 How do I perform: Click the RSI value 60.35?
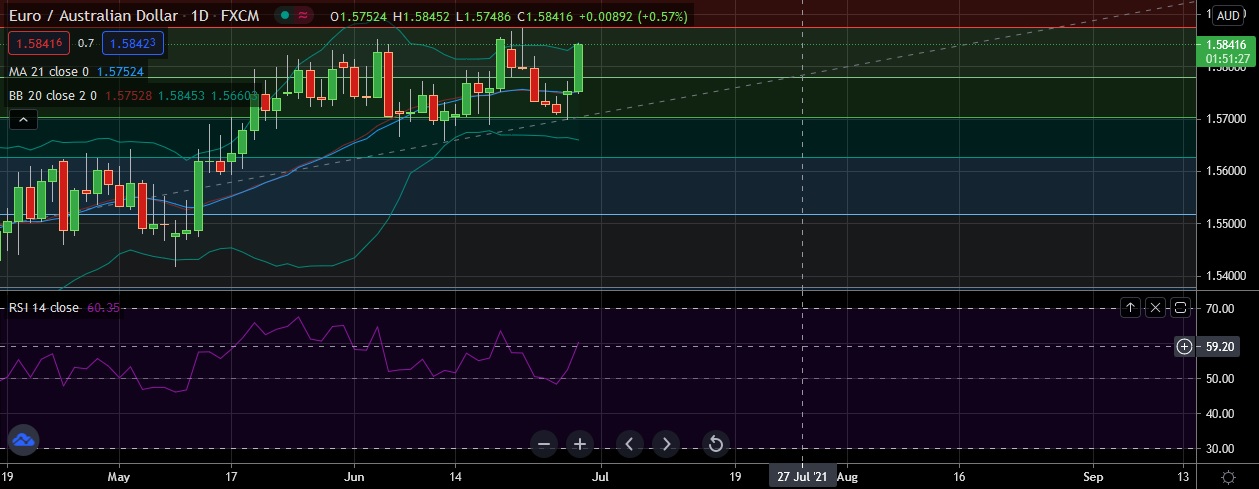point(103,308)
